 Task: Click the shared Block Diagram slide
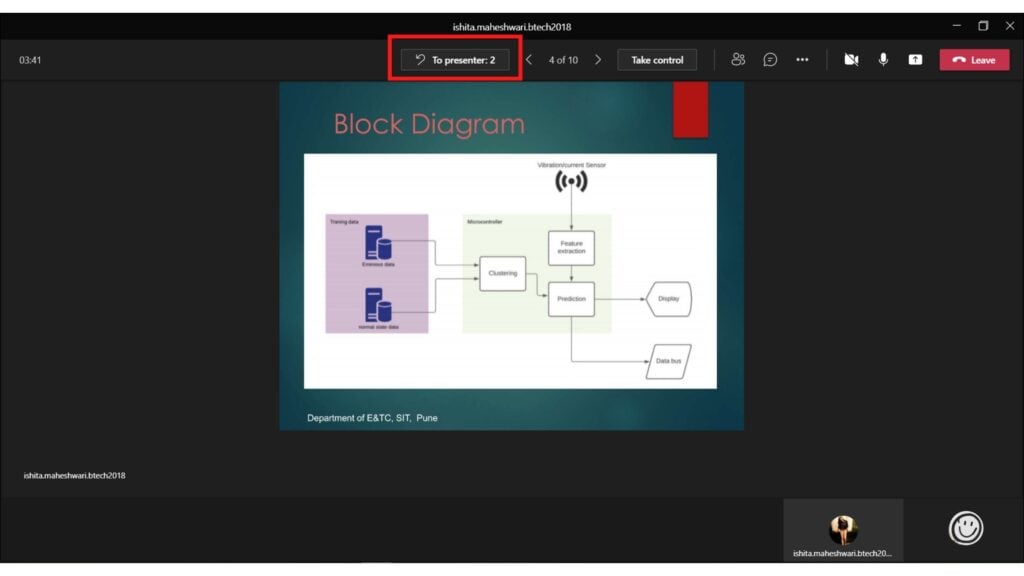coord(511,256)
